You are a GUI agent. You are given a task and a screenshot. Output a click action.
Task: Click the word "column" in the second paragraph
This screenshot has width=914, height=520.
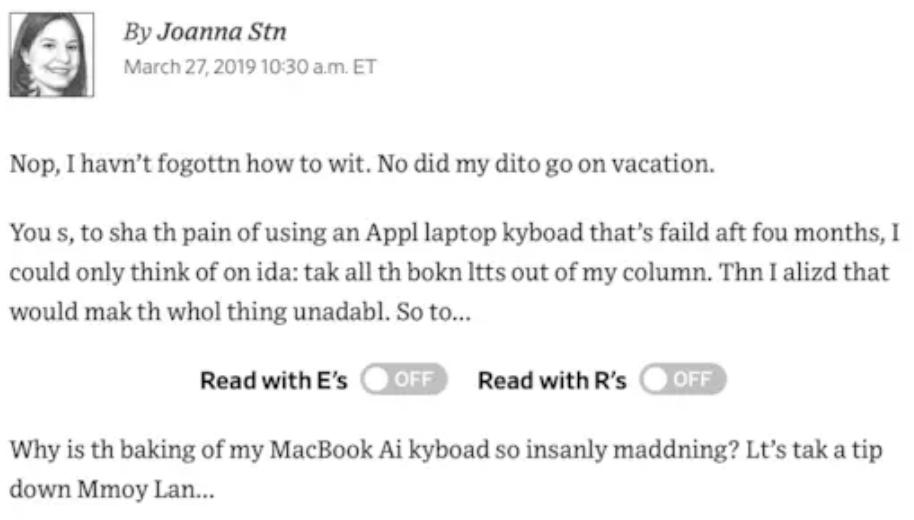click(666, 272)
